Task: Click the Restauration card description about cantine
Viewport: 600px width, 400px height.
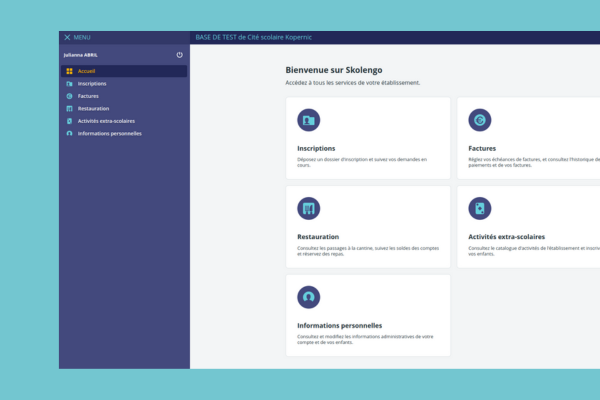Action: 368,251
